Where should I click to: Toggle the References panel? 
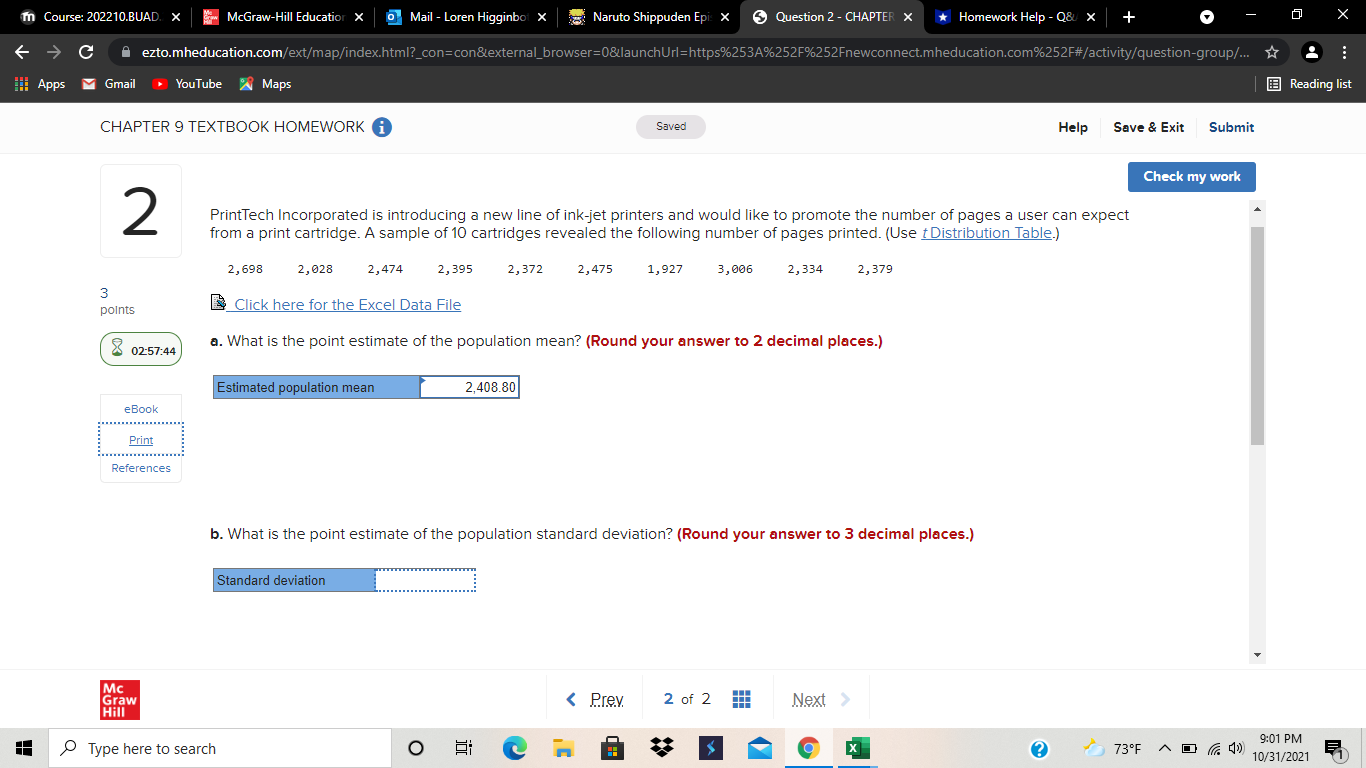(140, 467)
